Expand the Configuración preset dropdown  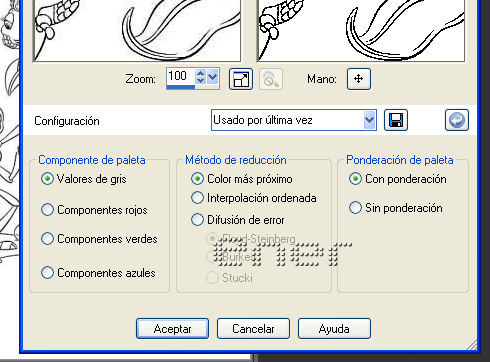click(369, 120)
